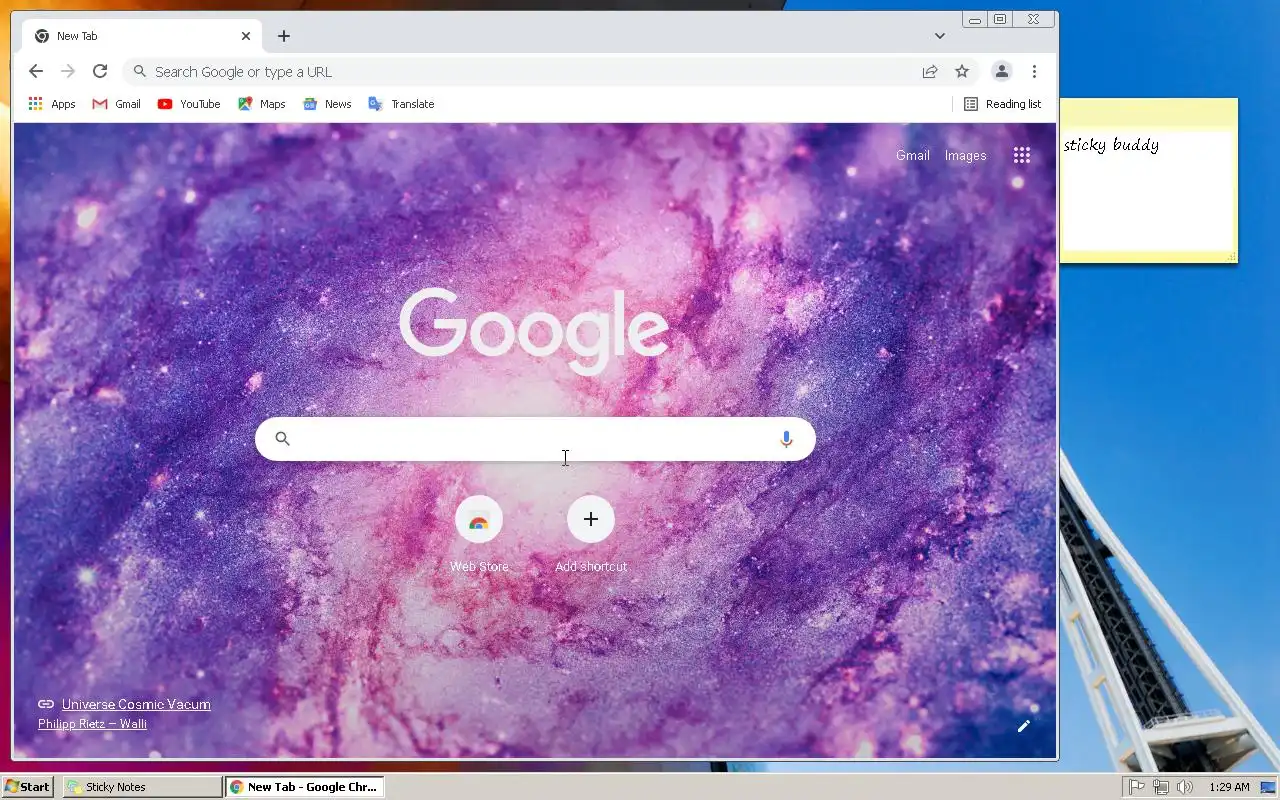The height and width of the screenshot is (800, 1280).
Task: Open the Action Center flag tray icon
Action: [x=1137, y=787]
